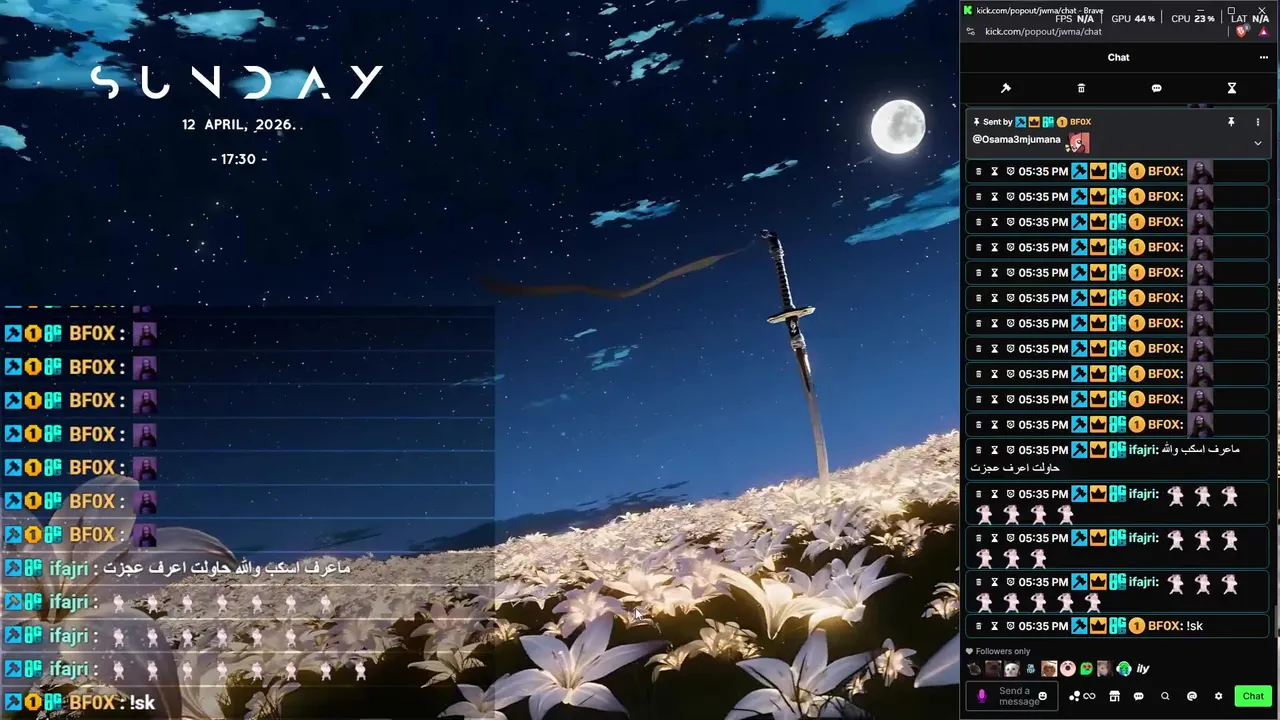Insert the "ON TOP" text emote
Screen dimensions: 1280x720
(1030, 669)
